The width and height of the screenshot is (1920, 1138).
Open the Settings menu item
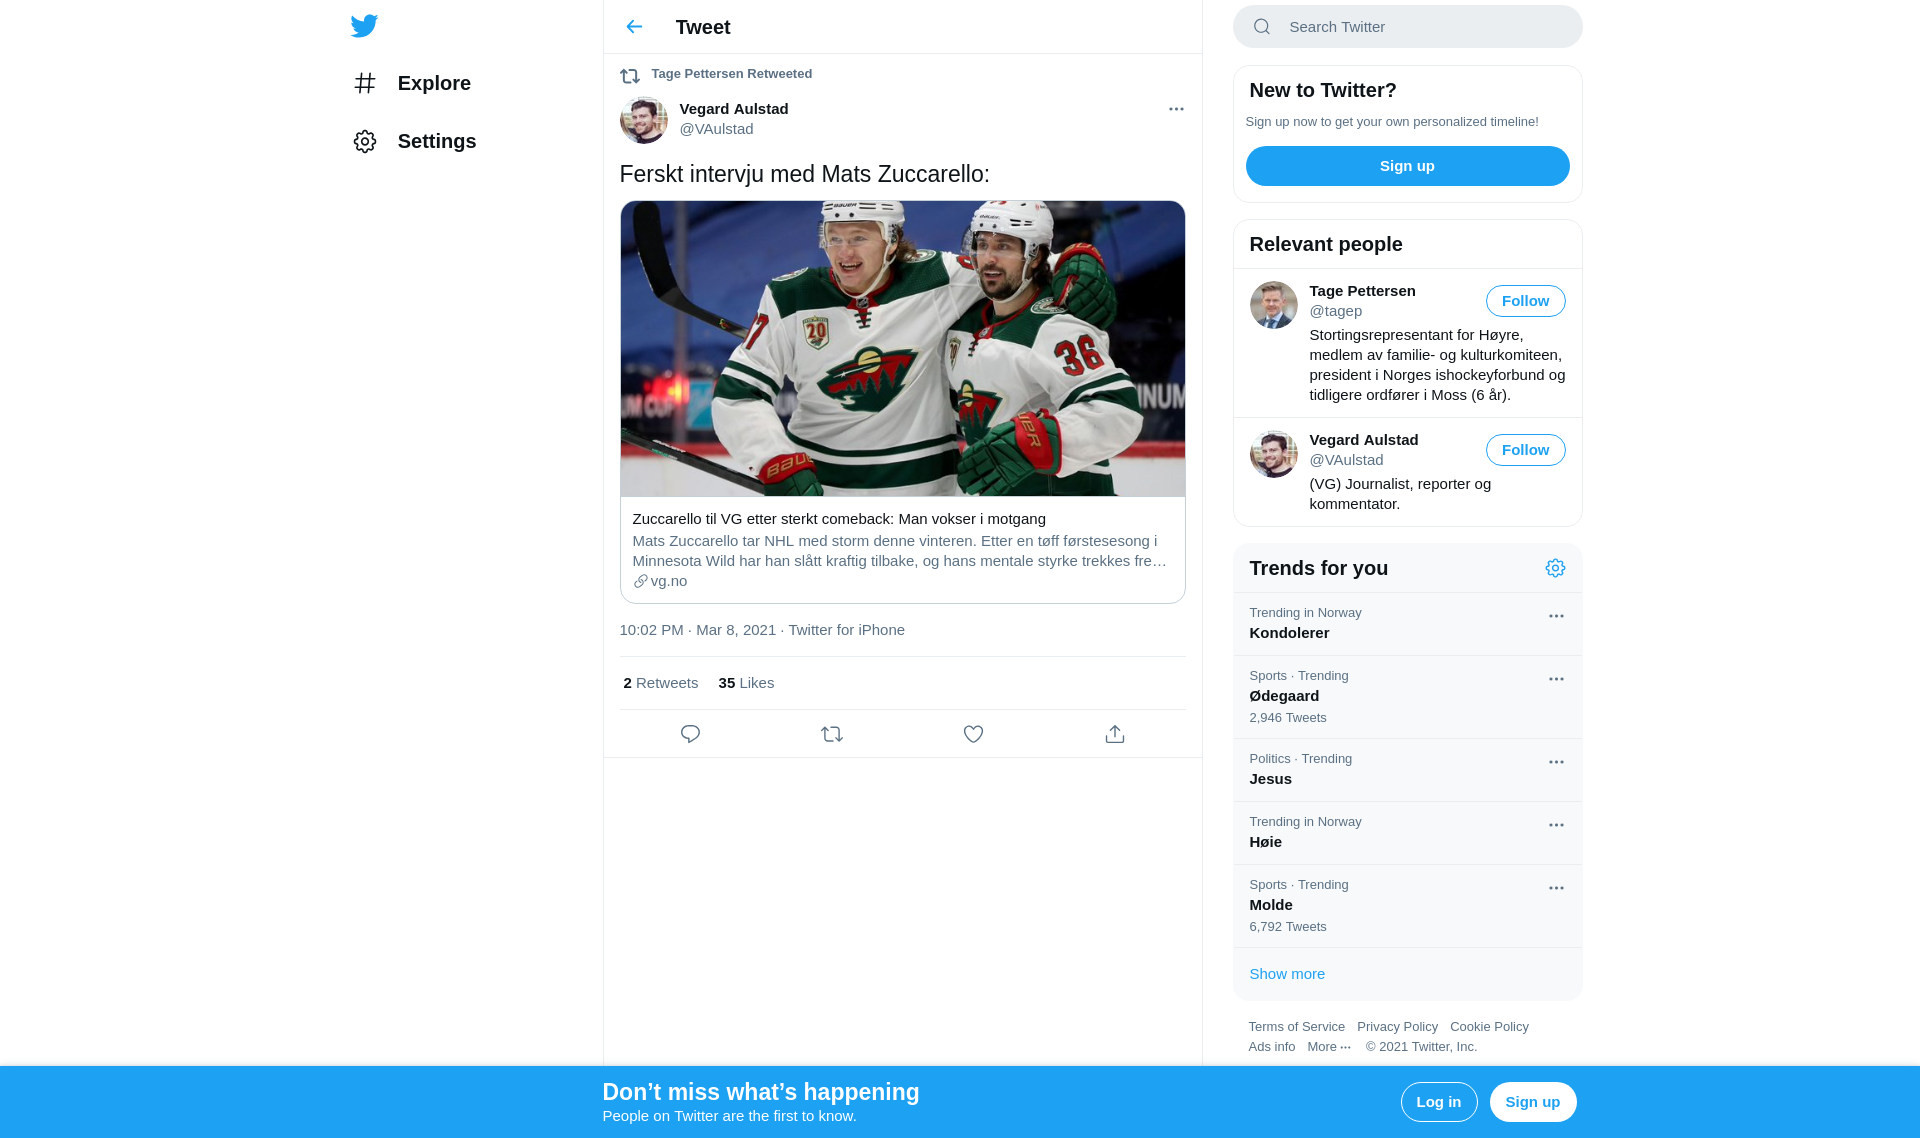click(x=415, y=141)
